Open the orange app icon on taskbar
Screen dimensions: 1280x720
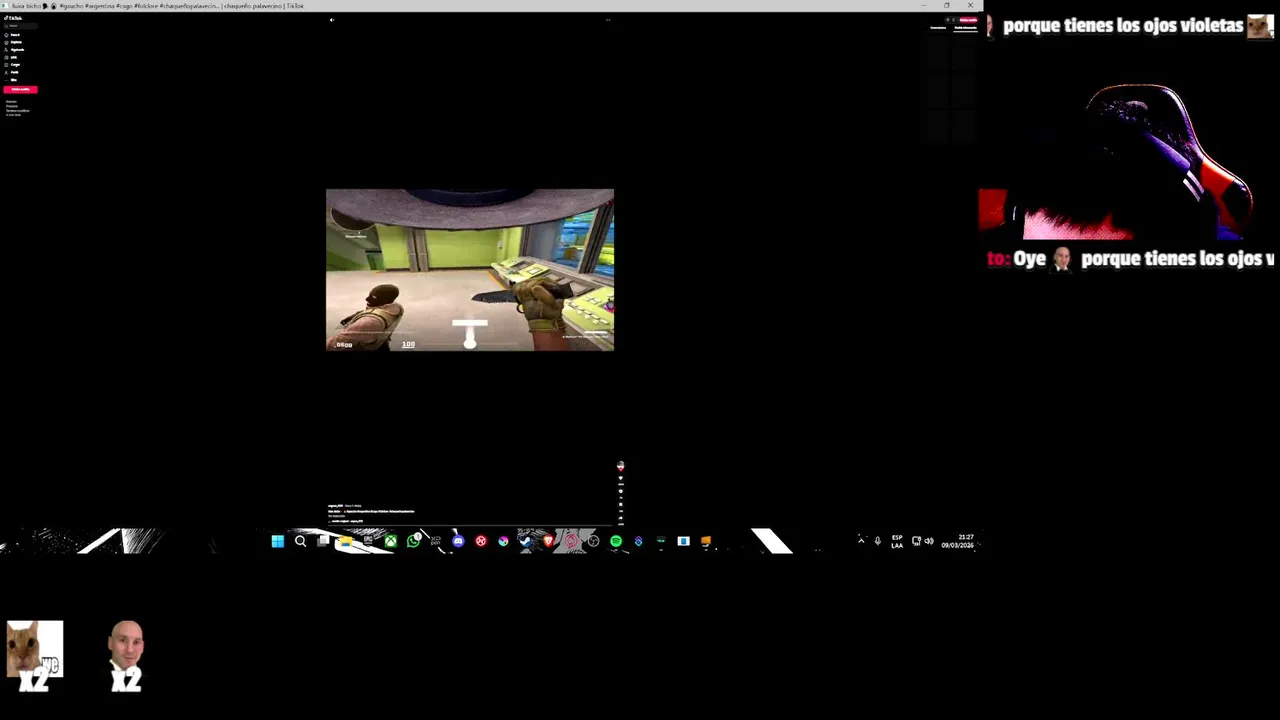[x=706, y=541]
